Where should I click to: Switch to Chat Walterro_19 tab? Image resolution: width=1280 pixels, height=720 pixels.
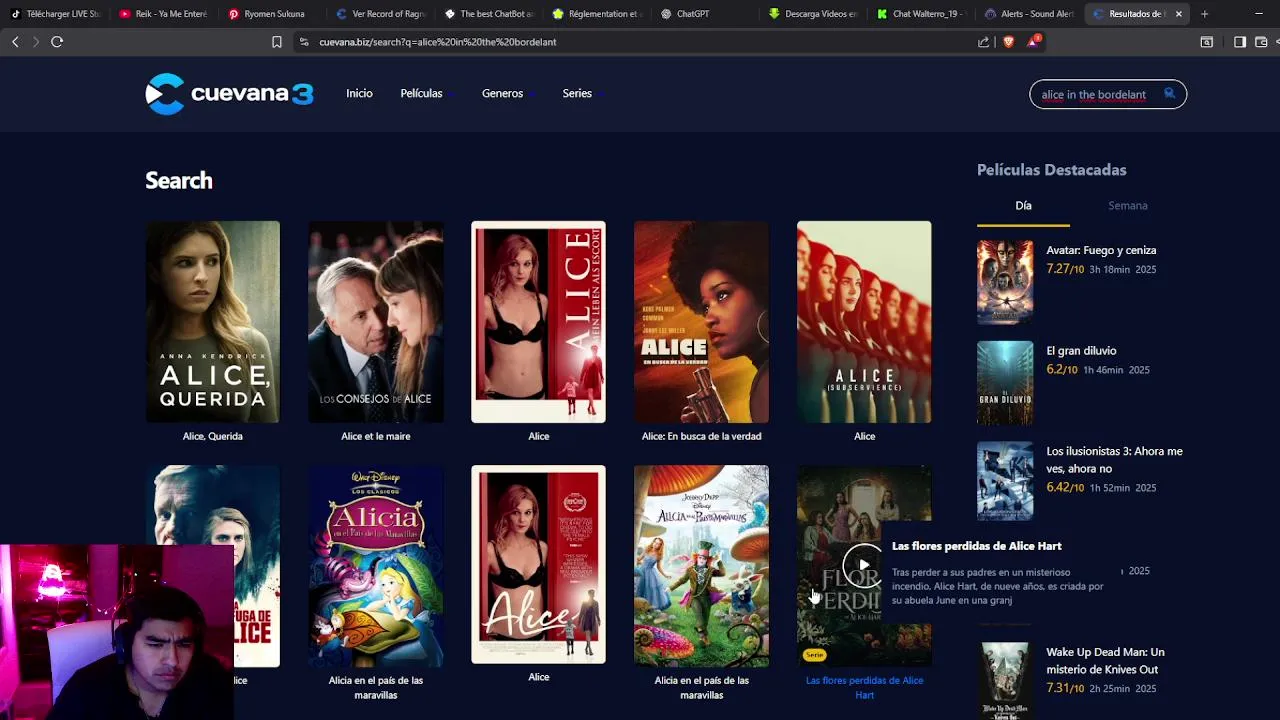(923, 14)
